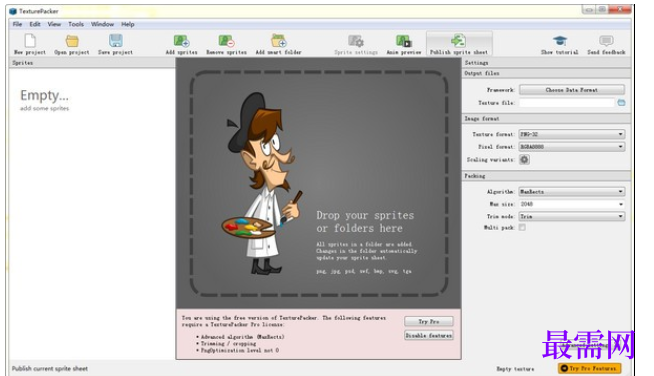Remove sprites toolbar icon

pos(226,41)
